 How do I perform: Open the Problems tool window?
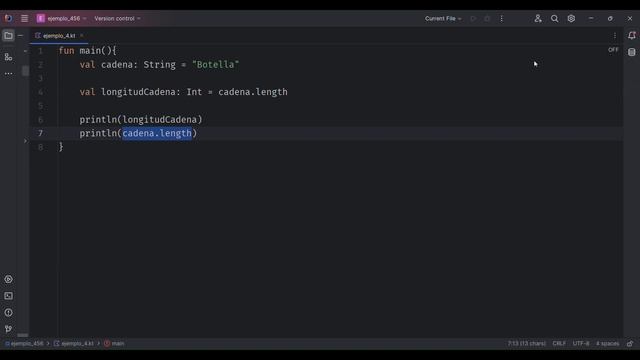coord(8,313)
